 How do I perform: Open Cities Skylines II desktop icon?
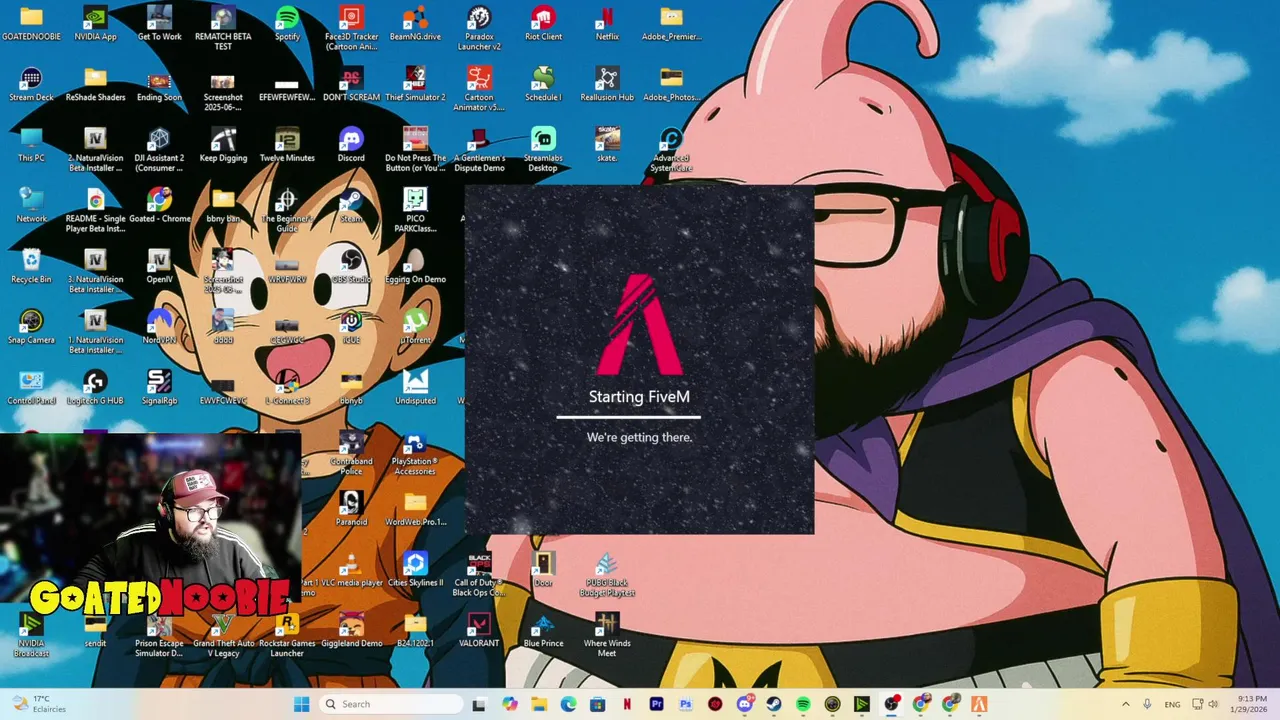[x=415, y=570]
